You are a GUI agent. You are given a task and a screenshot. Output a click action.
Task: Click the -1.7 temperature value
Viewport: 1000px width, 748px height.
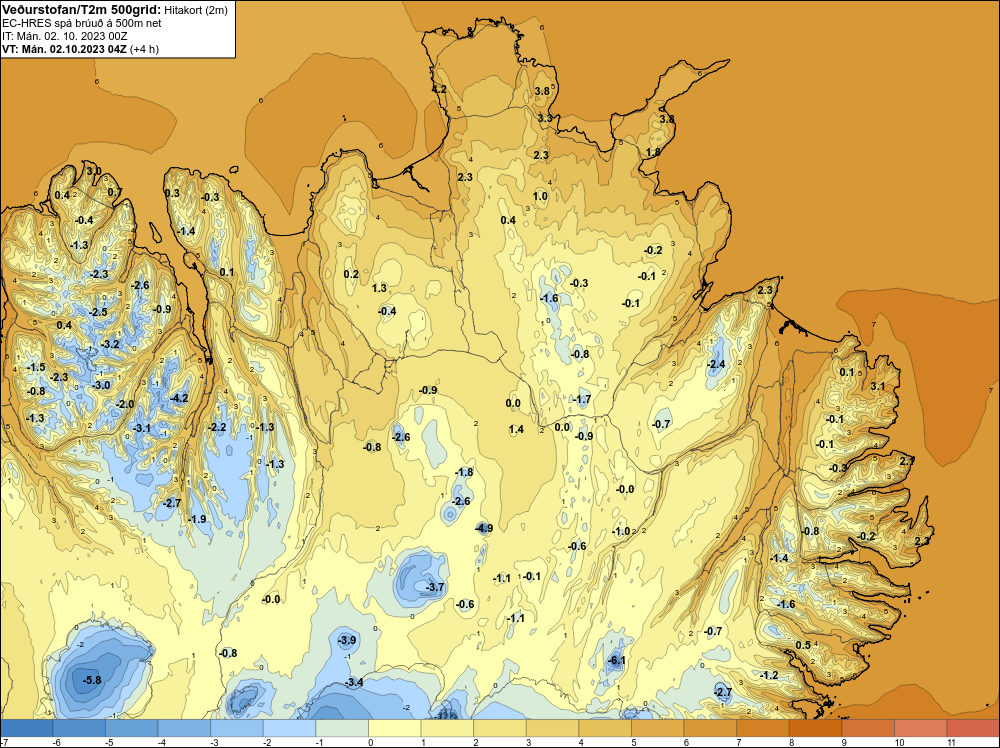tap(582, 400)
